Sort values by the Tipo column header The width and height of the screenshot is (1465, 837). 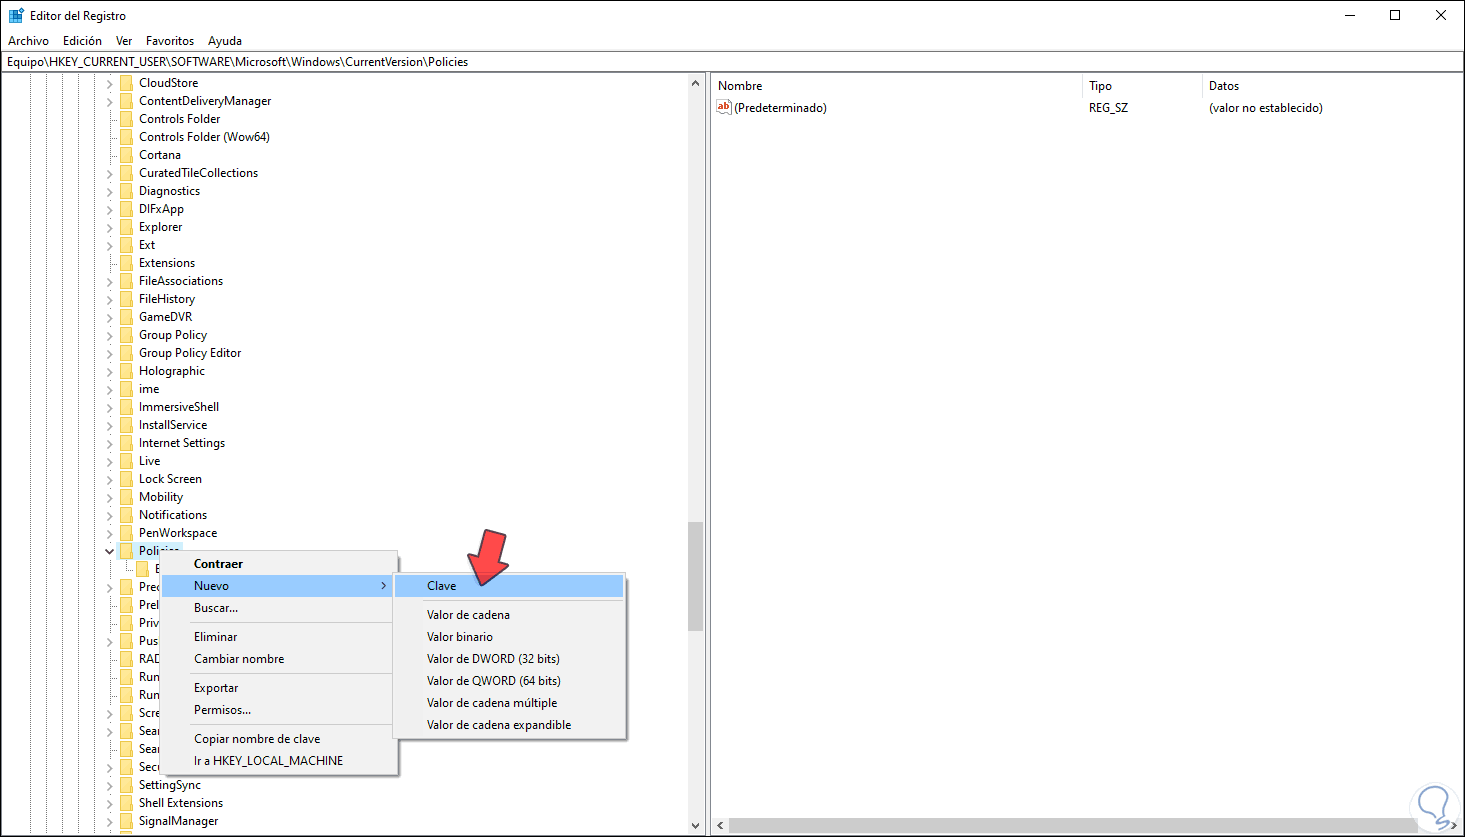coord(1142,86)
